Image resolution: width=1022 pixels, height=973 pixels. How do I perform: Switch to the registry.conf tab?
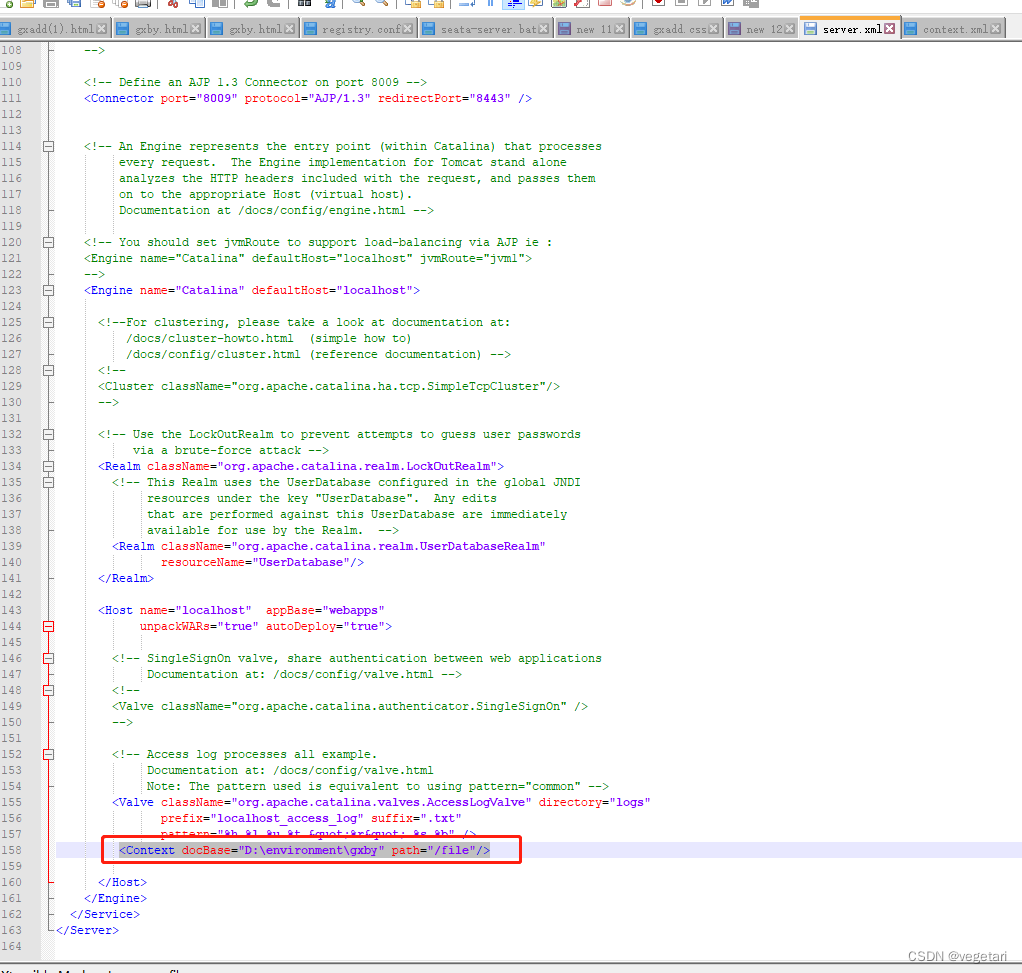tap(359, 29)
